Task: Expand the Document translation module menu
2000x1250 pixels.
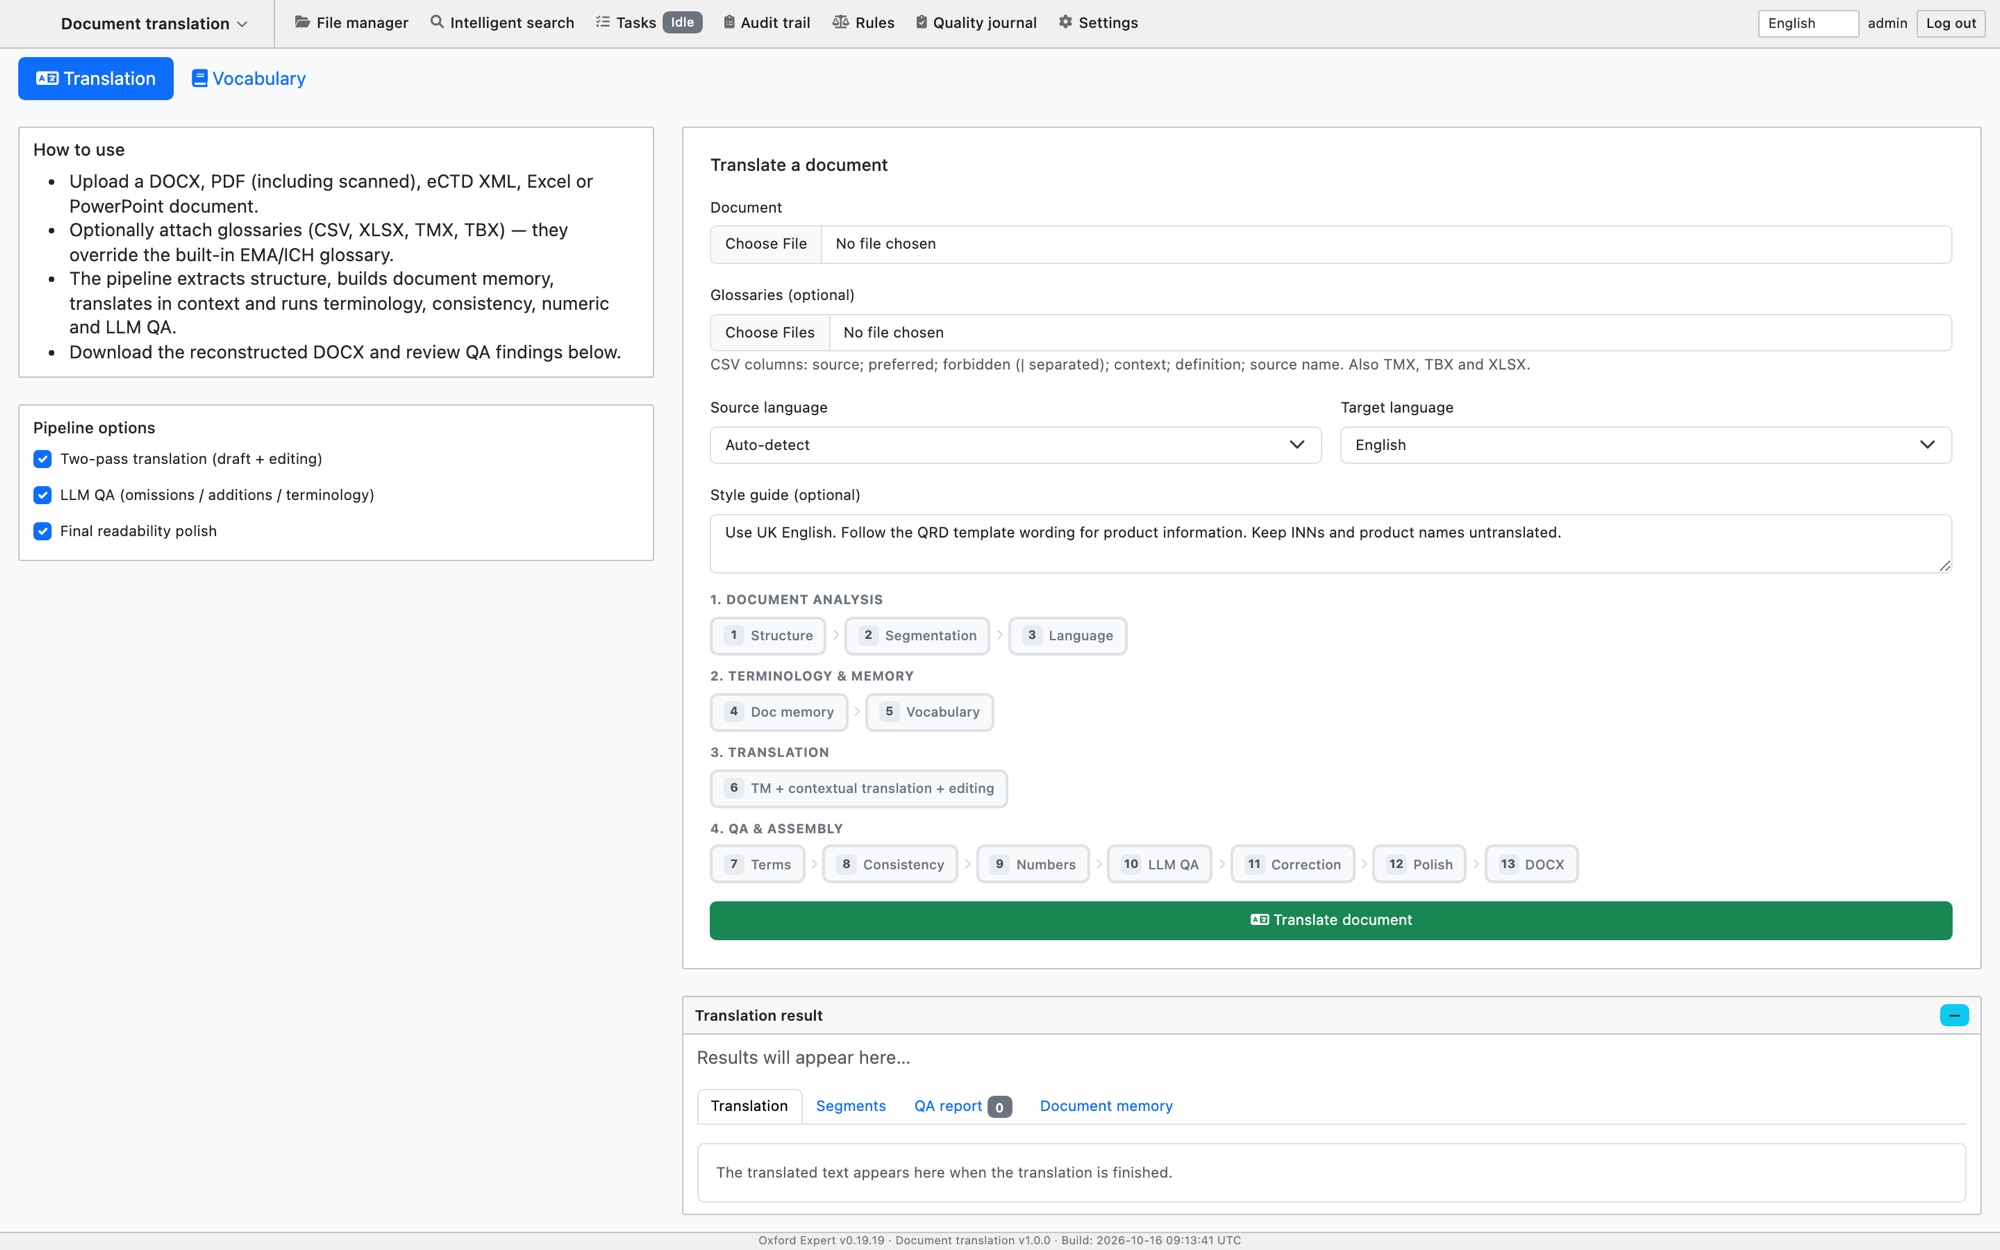Action: [154, 23]
